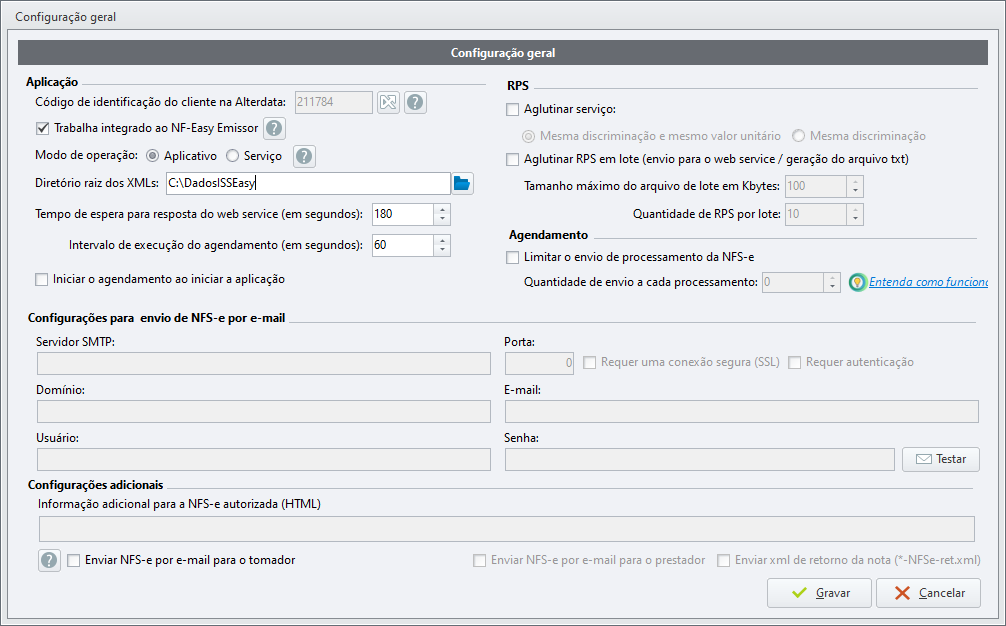Select the Mesma discriminação radio option
Viewport: 1006px width, 626px height.
point(798,136)
